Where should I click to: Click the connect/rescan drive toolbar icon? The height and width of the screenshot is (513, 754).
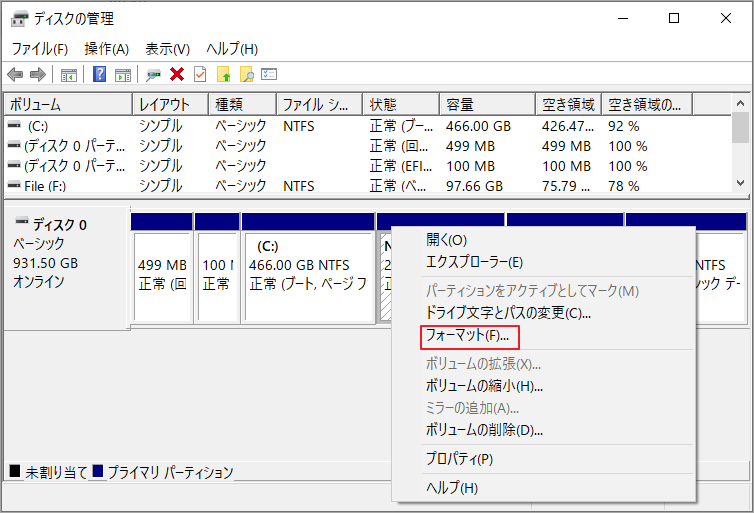[x=153, y=75]
